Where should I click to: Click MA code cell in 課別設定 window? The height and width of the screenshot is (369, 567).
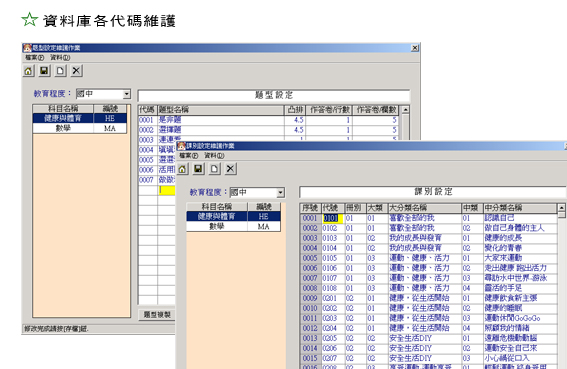coord(264,226)
